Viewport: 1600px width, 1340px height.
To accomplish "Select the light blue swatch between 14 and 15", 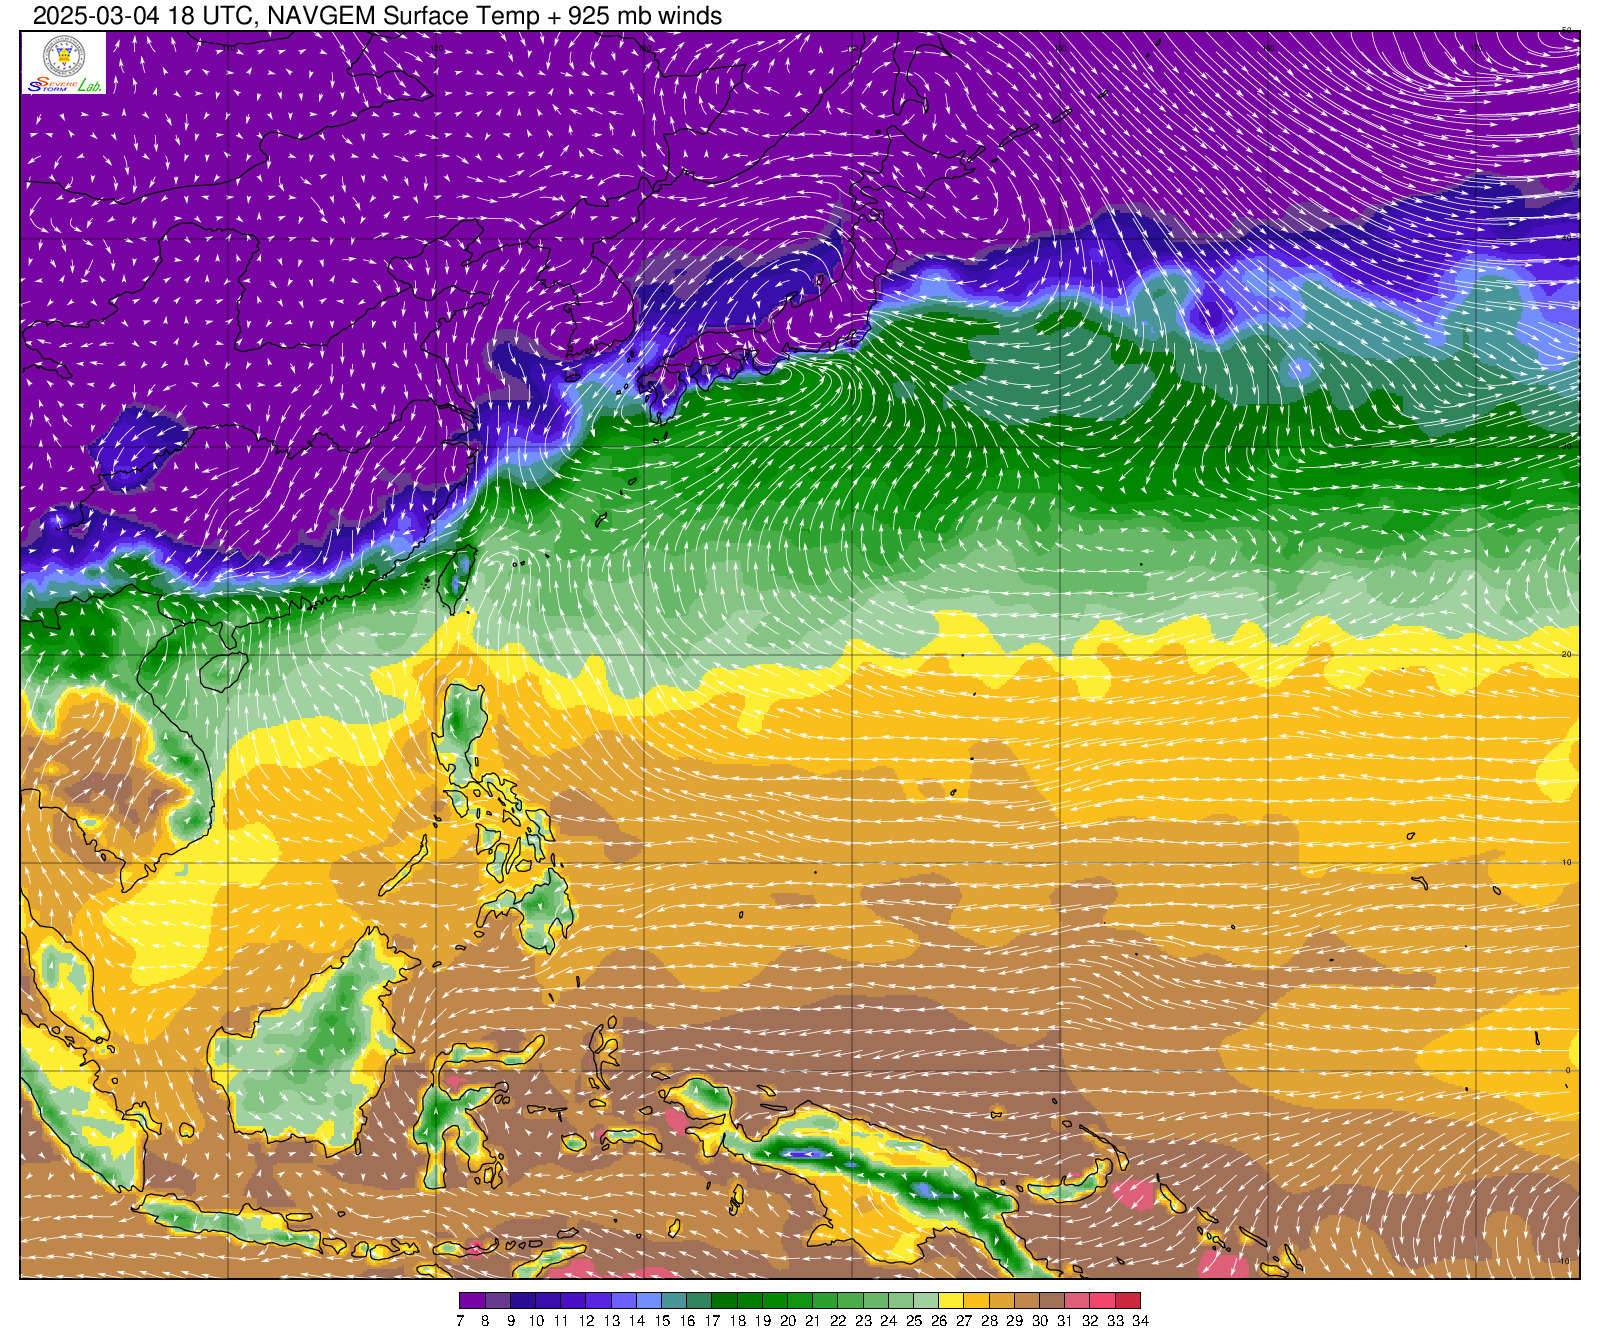I will click(x=649, y=1301).
